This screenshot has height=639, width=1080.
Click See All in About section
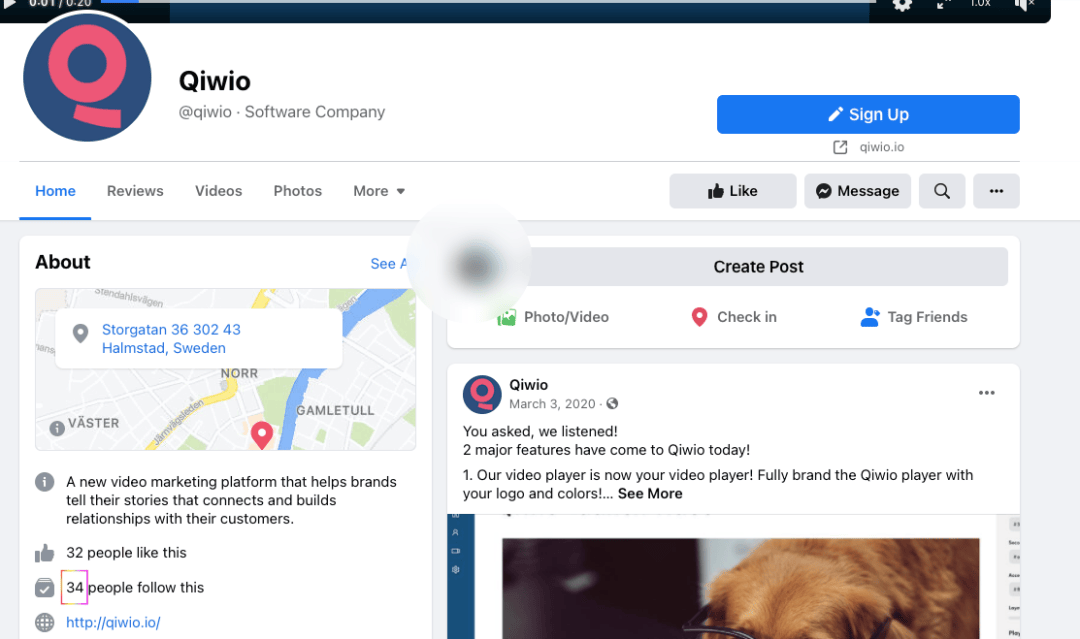pyautogui.click(x=389, y=264)
